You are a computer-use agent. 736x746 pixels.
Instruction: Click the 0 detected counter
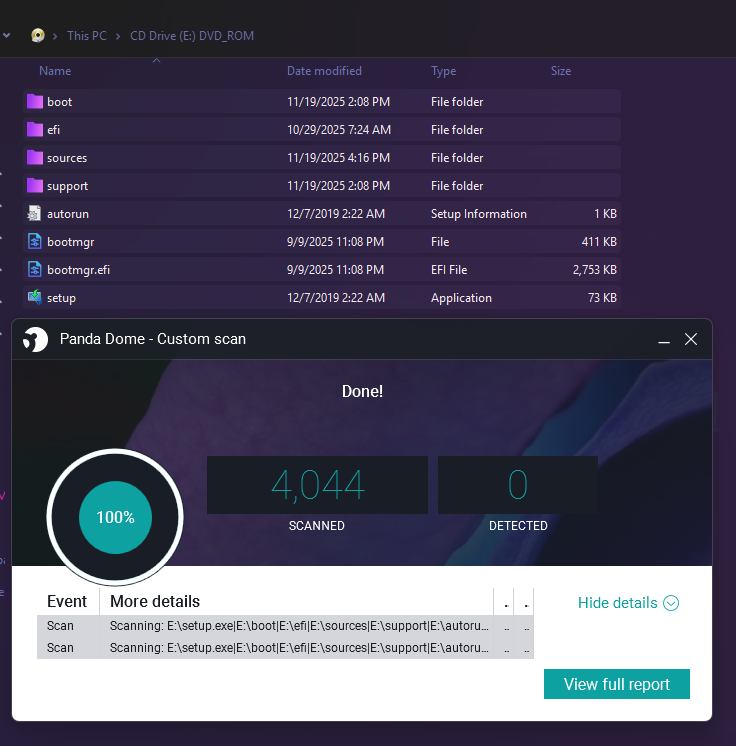point(518,485)
